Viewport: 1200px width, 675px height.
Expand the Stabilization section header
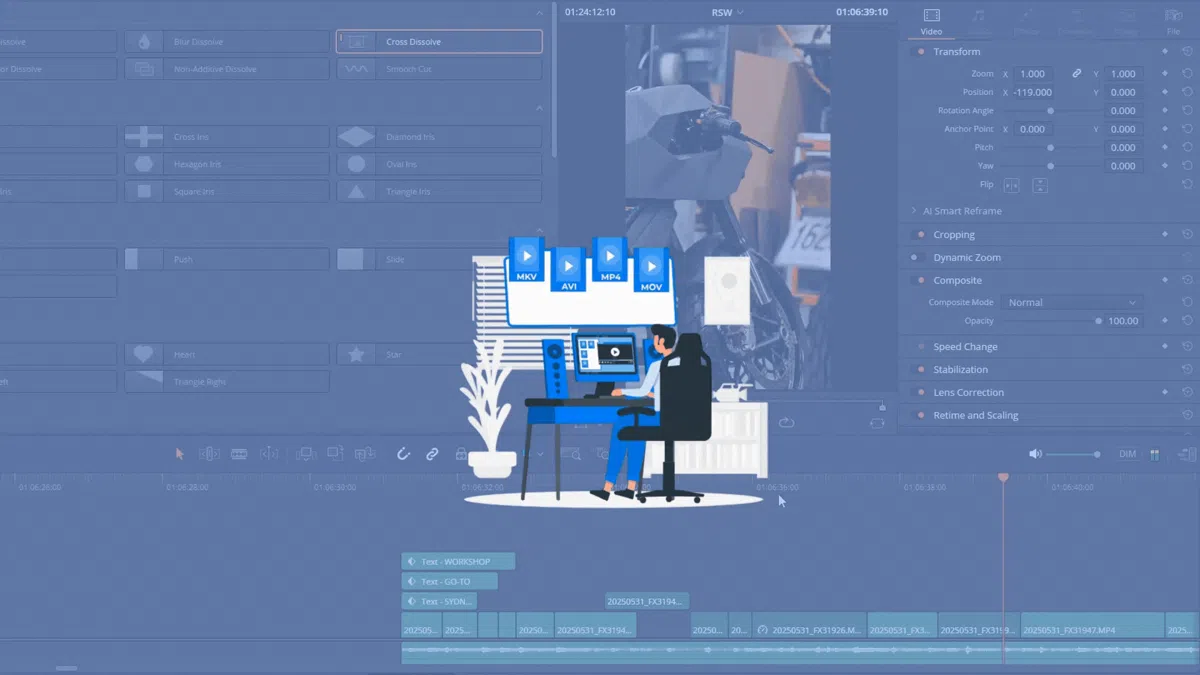[960, 370]
